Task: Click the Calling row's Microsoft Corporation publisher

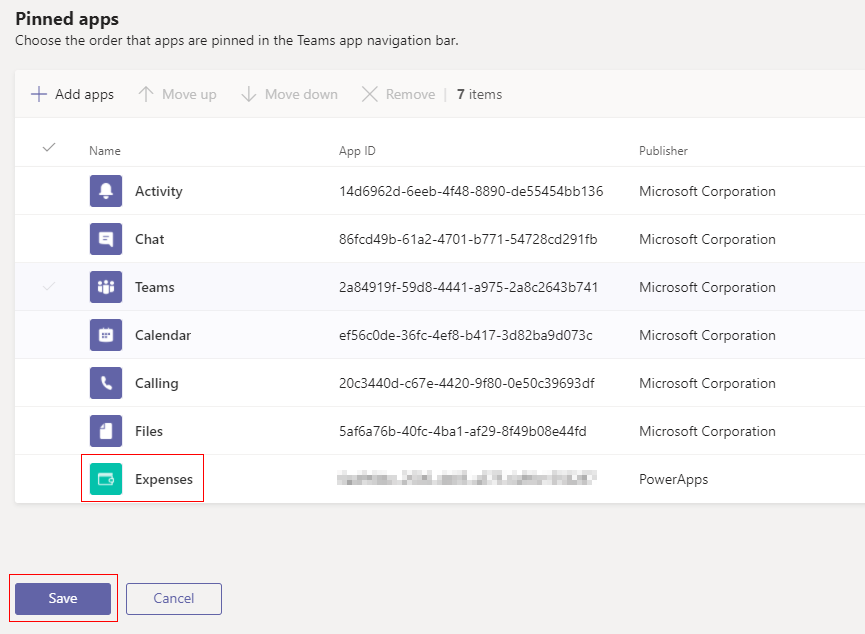Action: (x=707, y=383)
